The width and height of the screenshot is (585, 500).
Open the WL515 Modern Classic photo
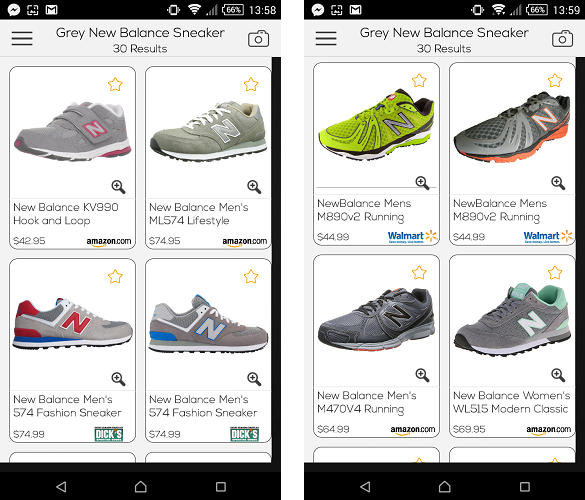point(512,319)
